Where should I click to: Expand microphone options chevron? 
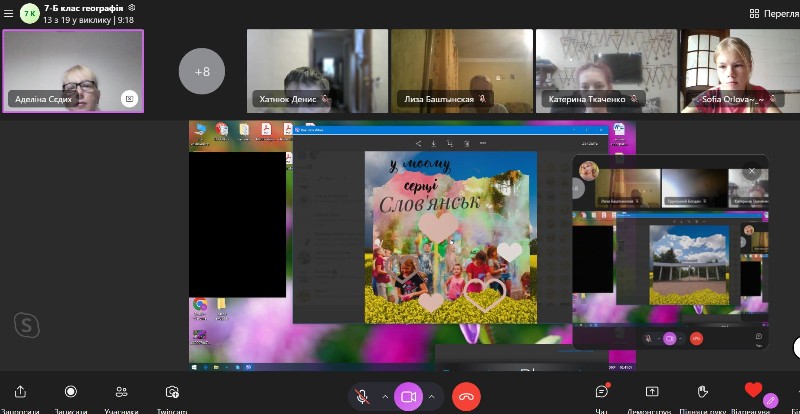pos(385,397)
